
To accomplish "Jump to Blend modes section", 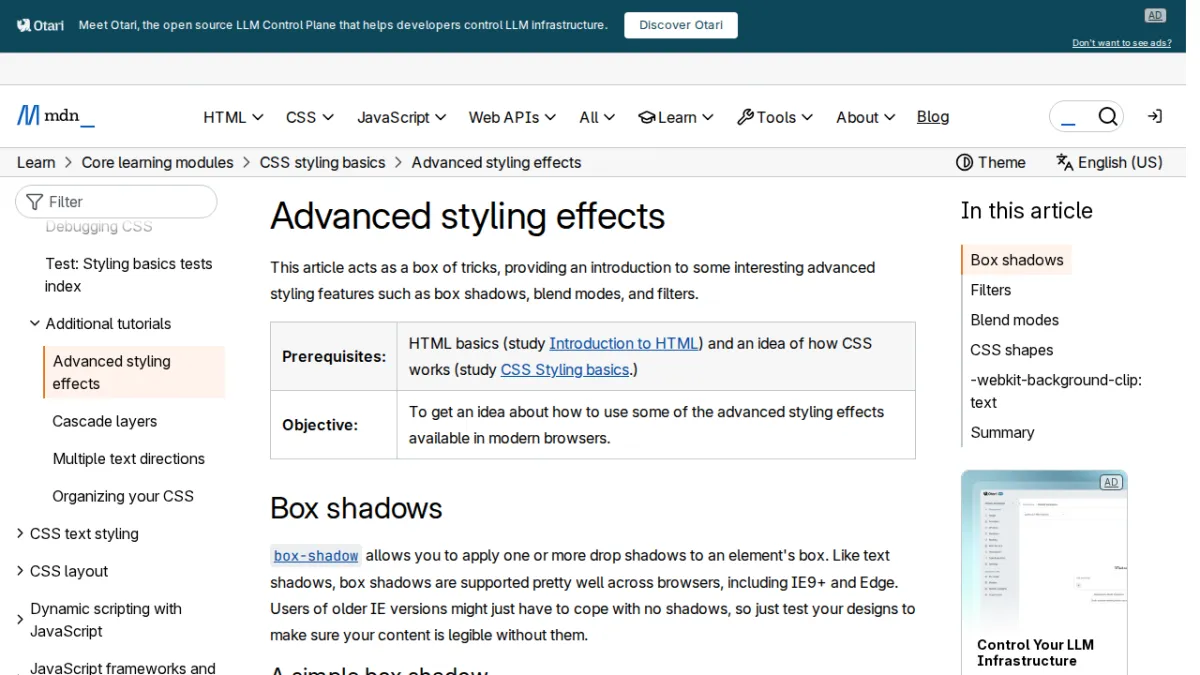I will click(x=1015, y=320).
